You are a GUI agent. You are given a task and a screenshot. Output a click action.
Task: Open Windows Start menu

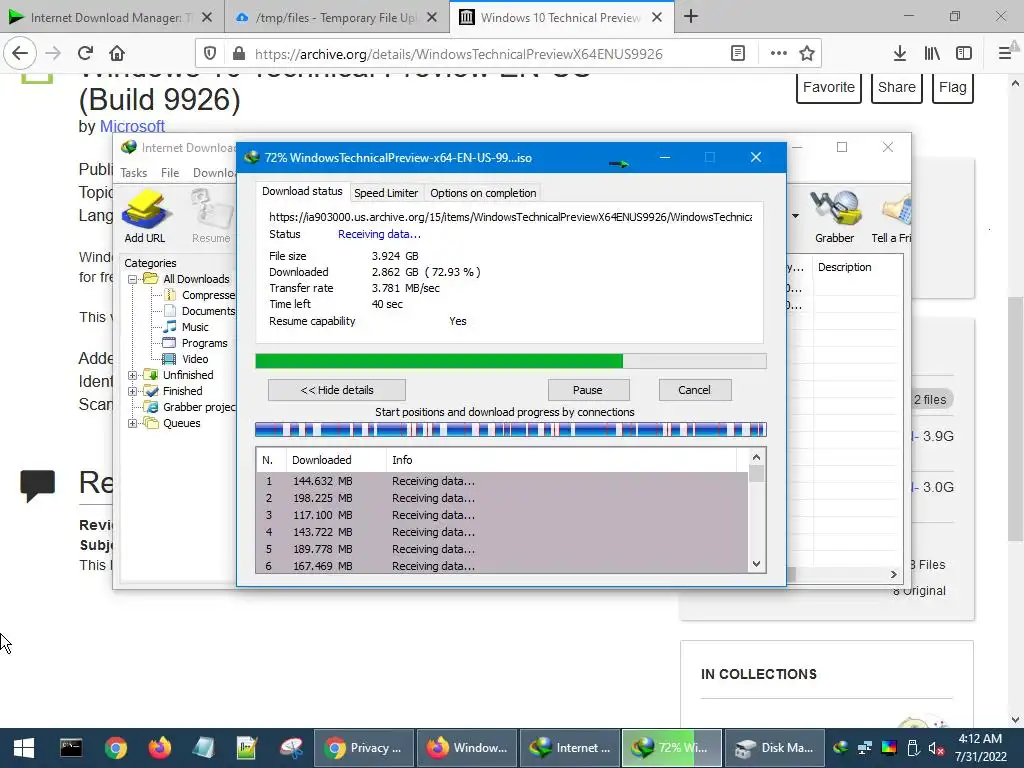point(24,748)
